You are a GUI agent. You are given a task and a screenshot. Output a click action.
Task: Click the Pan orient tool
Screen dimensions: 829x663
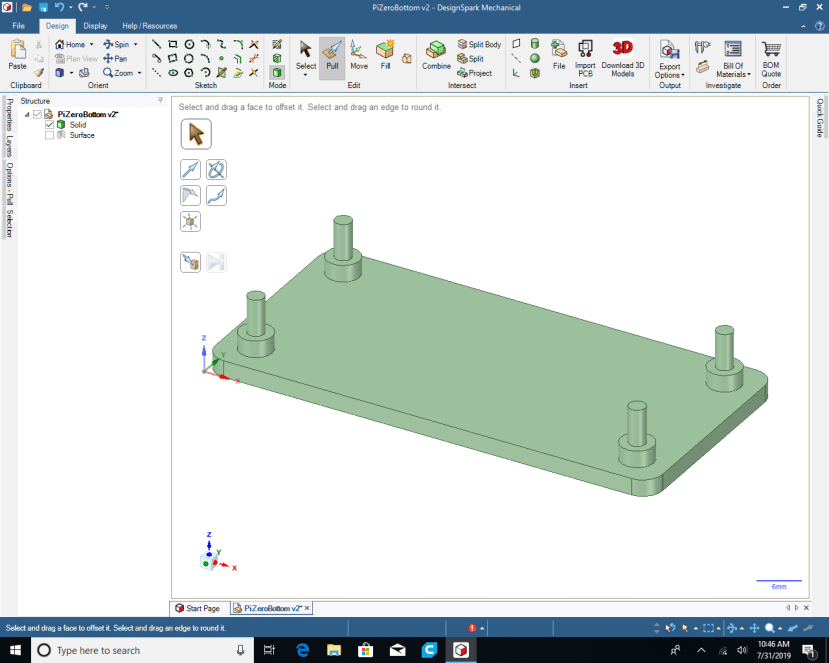115,59
